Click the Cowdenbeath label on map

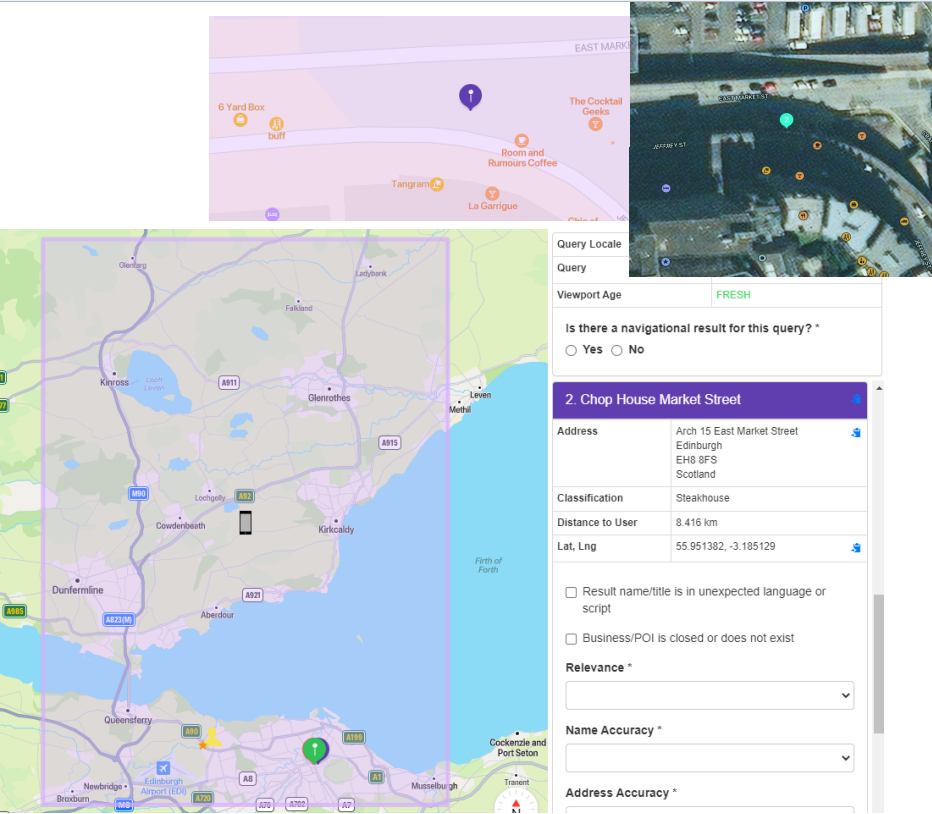click(180, 526)
